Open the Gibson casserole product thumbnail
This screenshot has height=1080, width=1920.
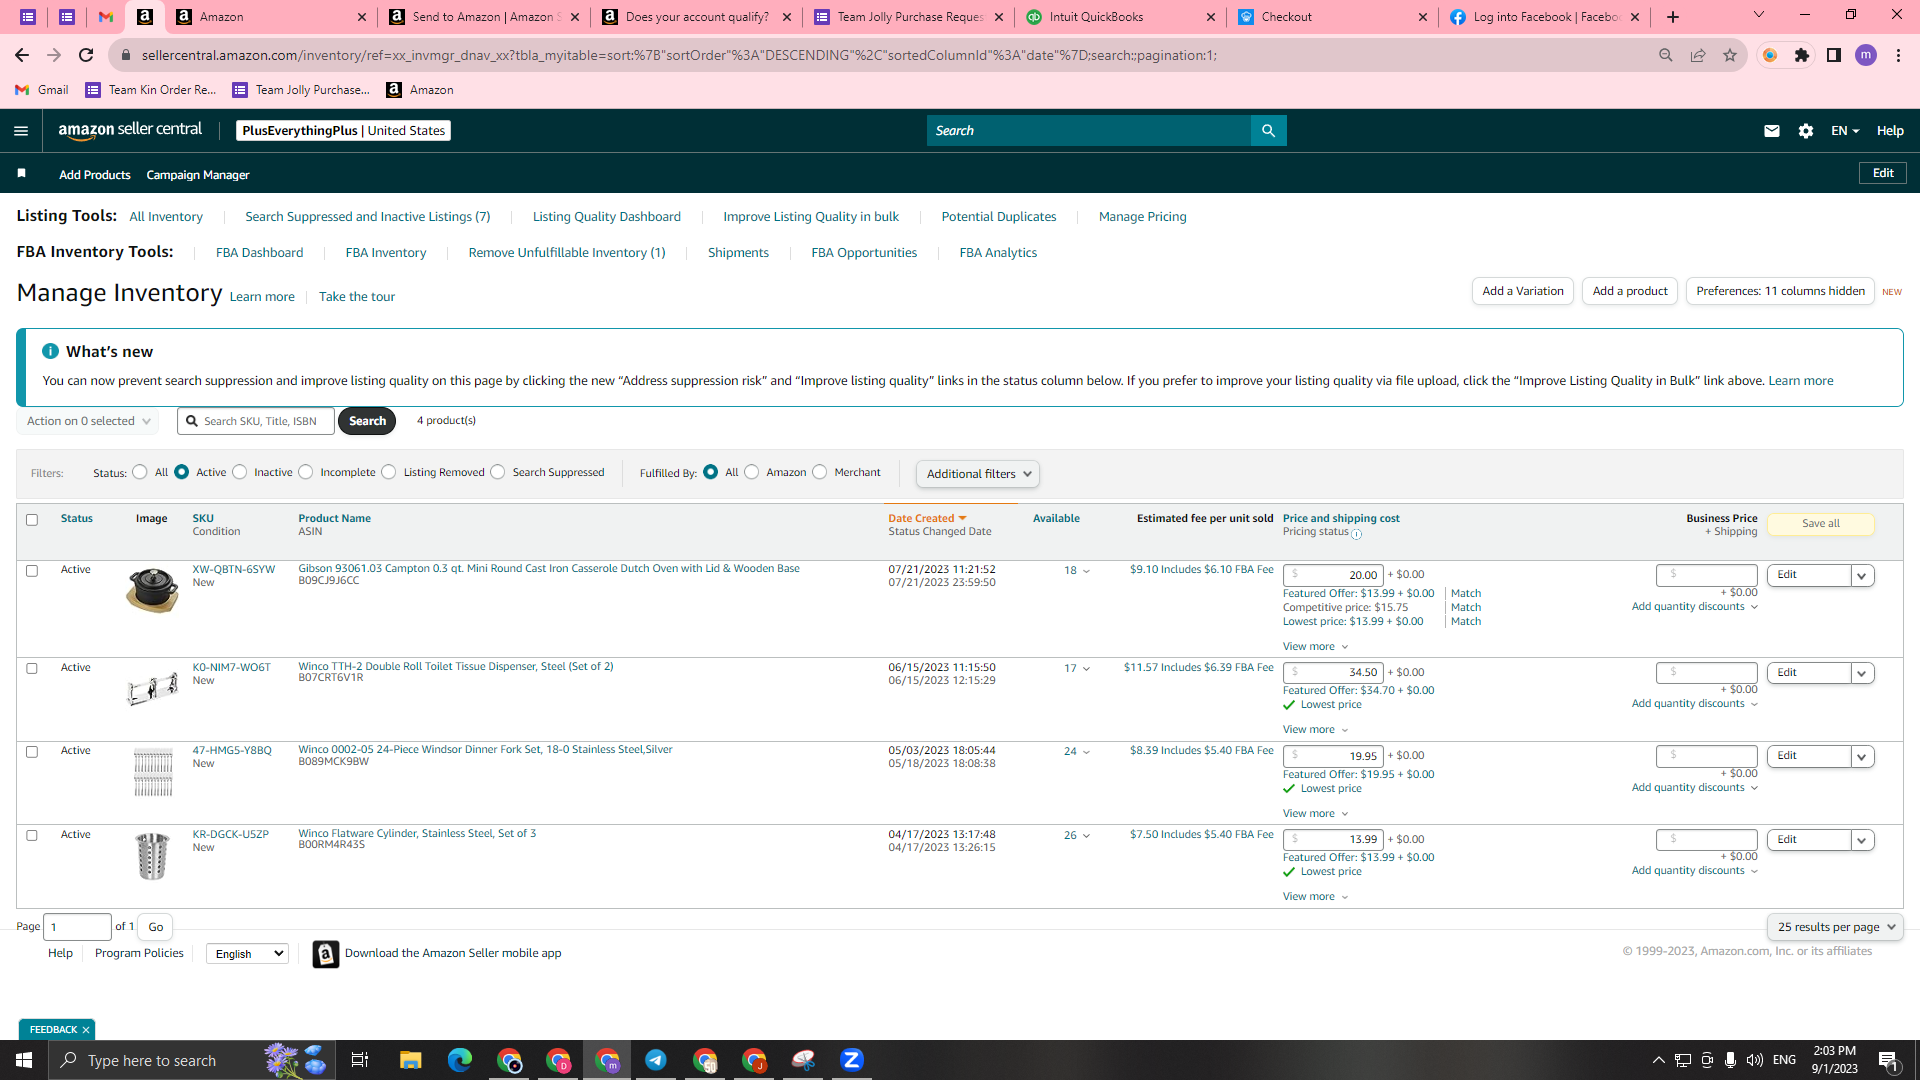click(x=152, y=590)
